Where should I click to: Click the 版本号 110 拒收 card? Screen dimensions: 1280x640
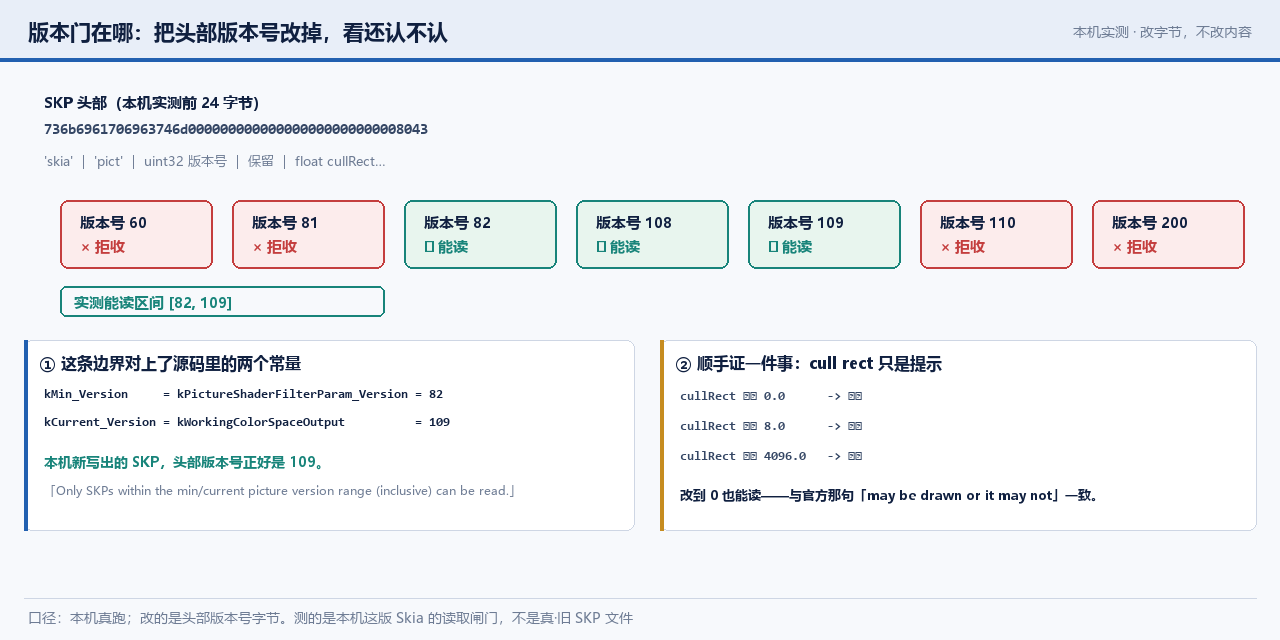point(996,235)
